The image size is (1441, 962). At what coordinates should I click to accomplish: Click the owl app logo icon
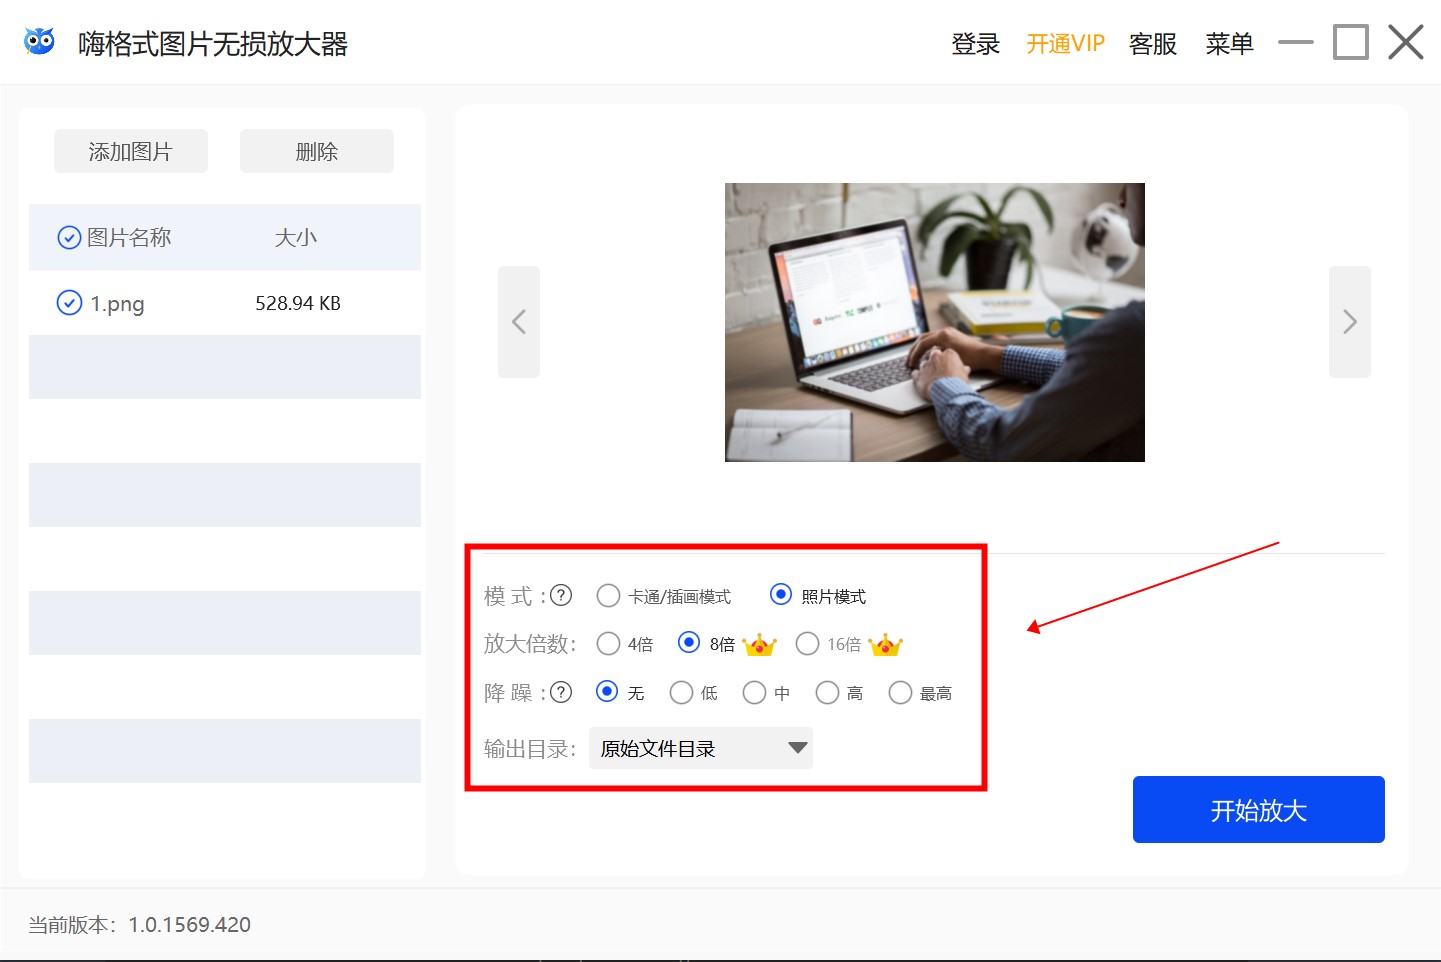pyautogui.click(x=39, y=42)
